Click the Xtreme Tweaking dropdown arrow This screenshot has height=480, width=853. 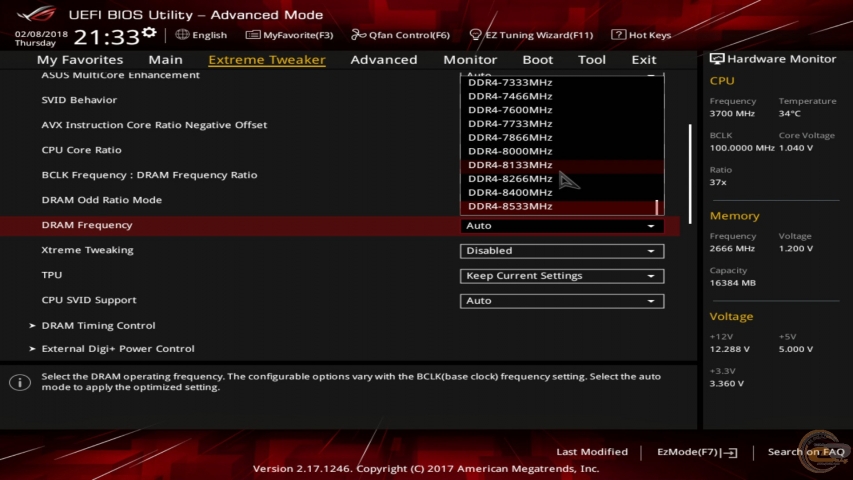tap(651, 251)
